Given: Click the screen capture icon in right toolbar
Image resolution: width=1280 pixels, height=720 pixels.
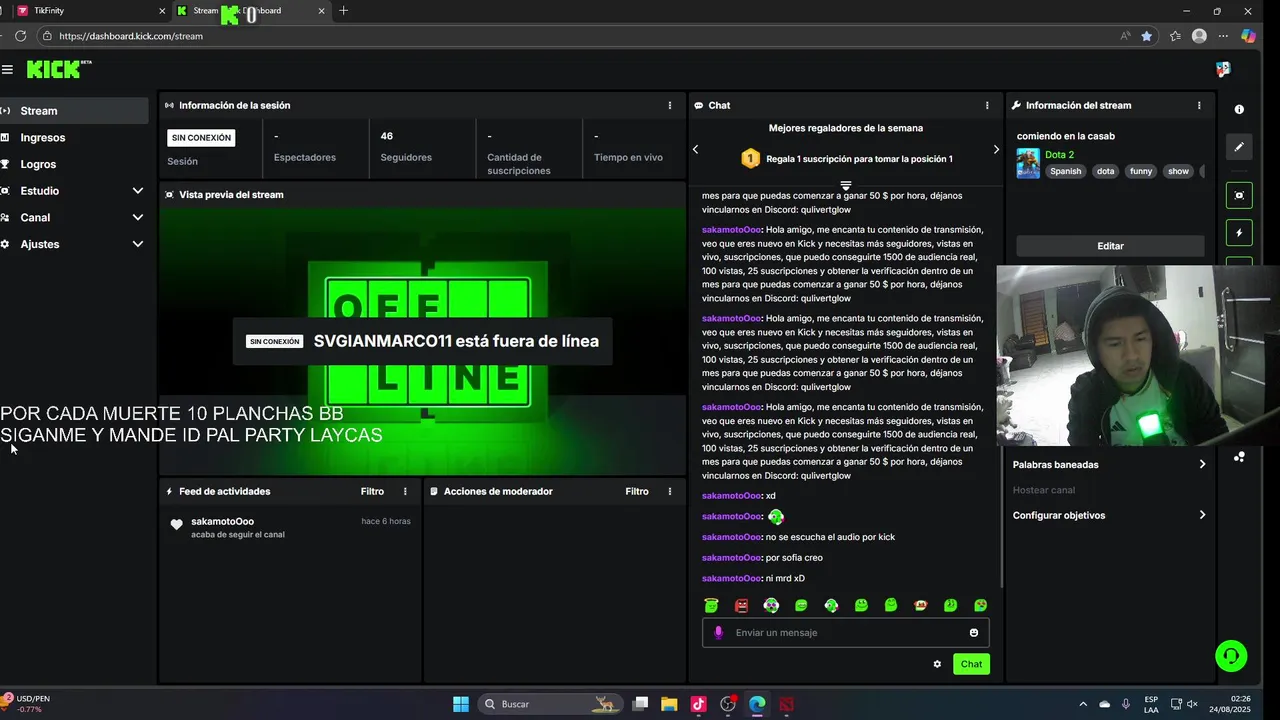Looking at the screenshot, I should coord(1239,195).
